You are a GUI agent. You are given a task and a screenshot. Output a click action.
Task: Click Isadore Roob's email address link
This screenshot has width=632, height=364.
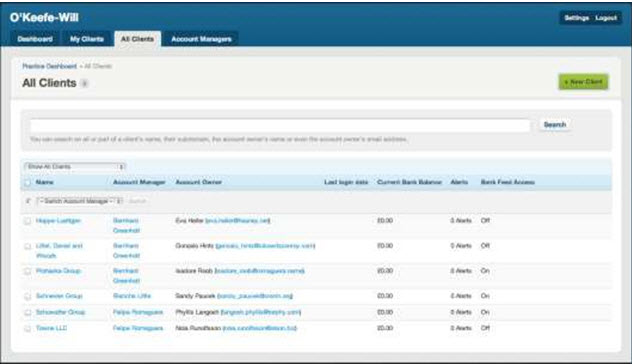pos(260,271)
